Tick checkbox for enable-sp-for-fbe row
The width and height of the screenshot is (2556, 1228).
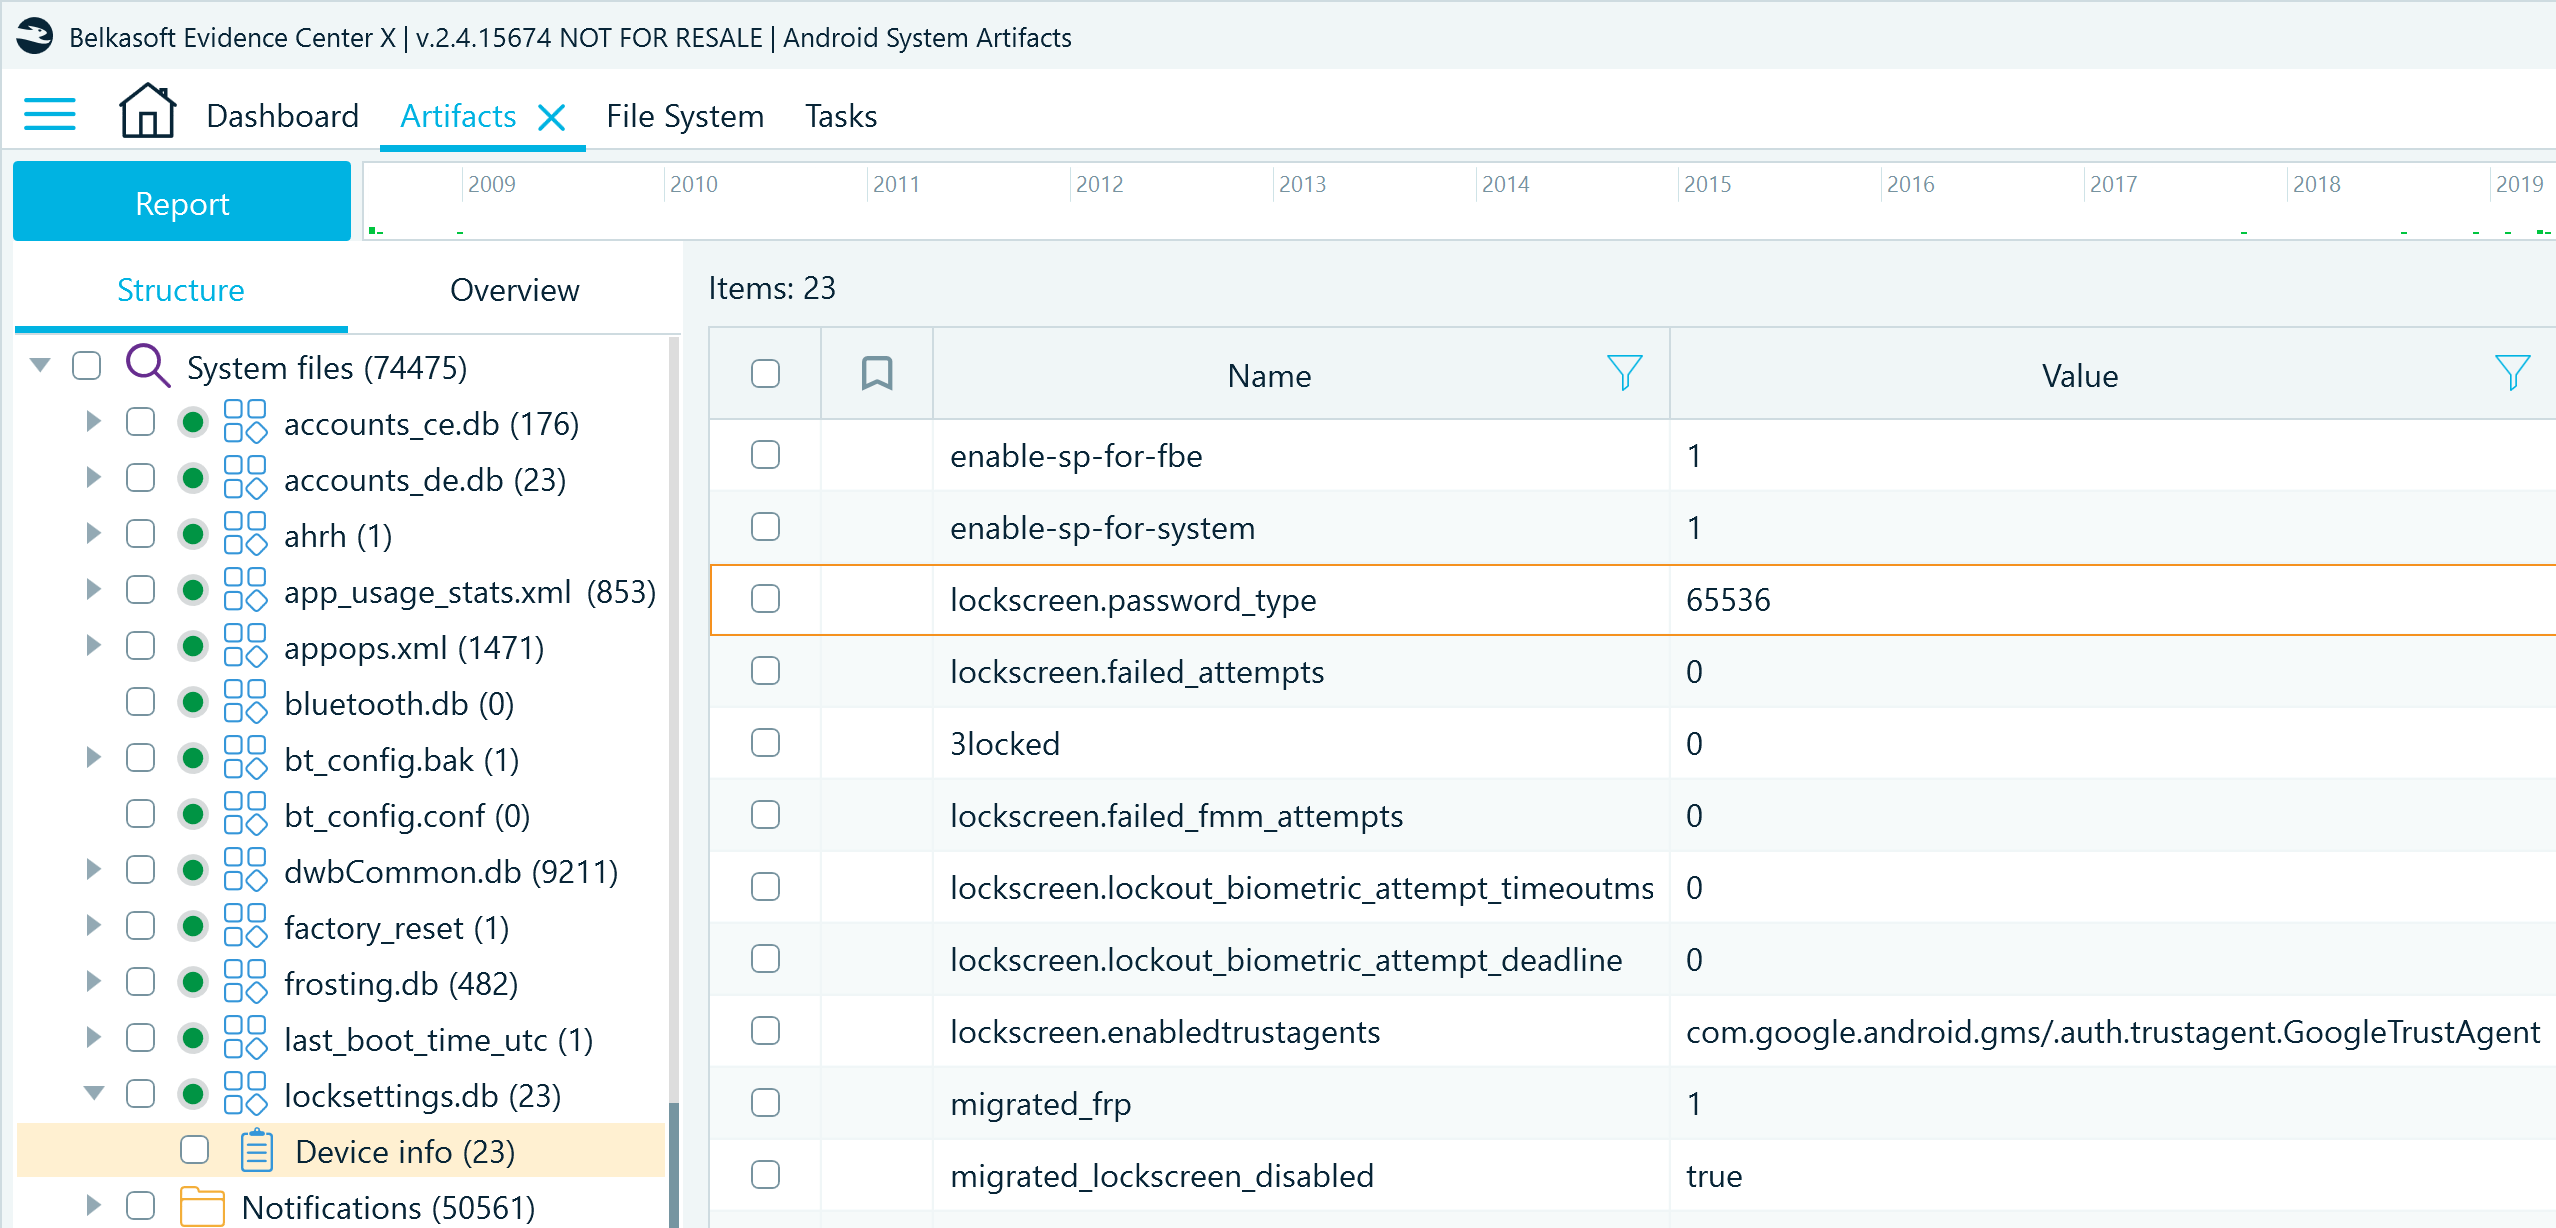pyautogui.click(x=766, y=455)
